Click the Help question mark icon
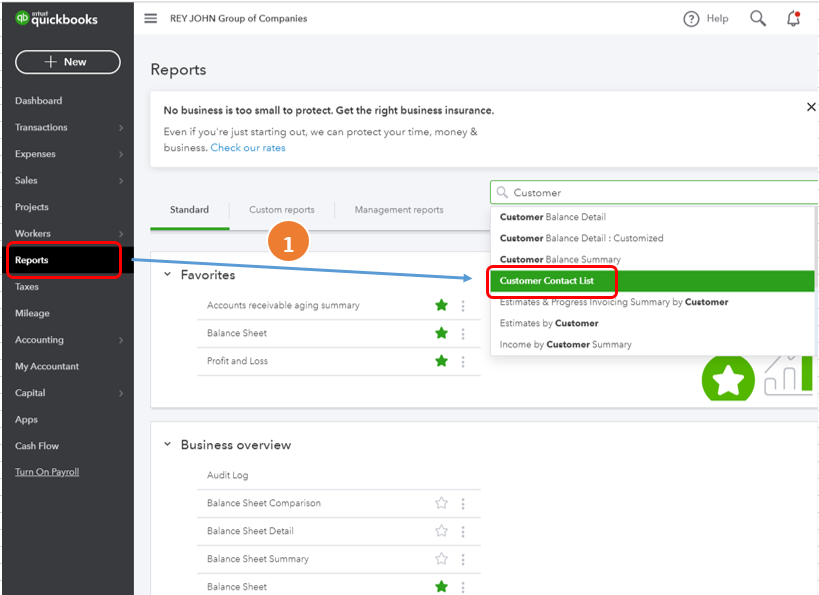The width and height of the screenshot is (819, 595). pos(691,19)
